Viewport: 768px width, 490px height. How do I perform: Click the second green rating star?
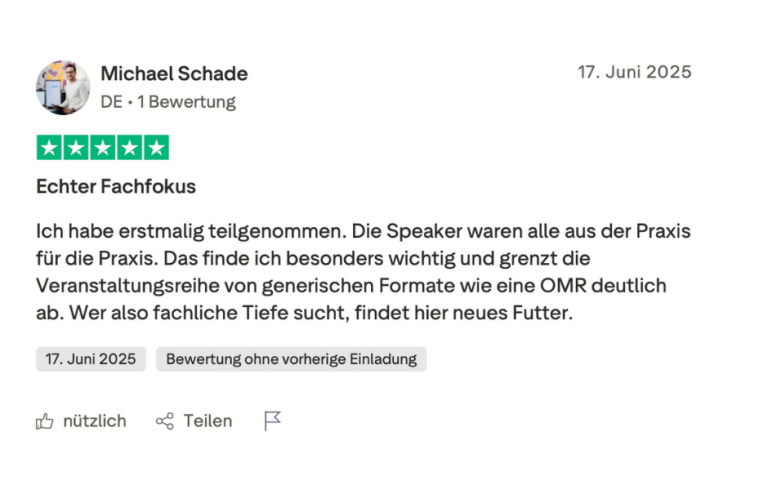point(76,148)
